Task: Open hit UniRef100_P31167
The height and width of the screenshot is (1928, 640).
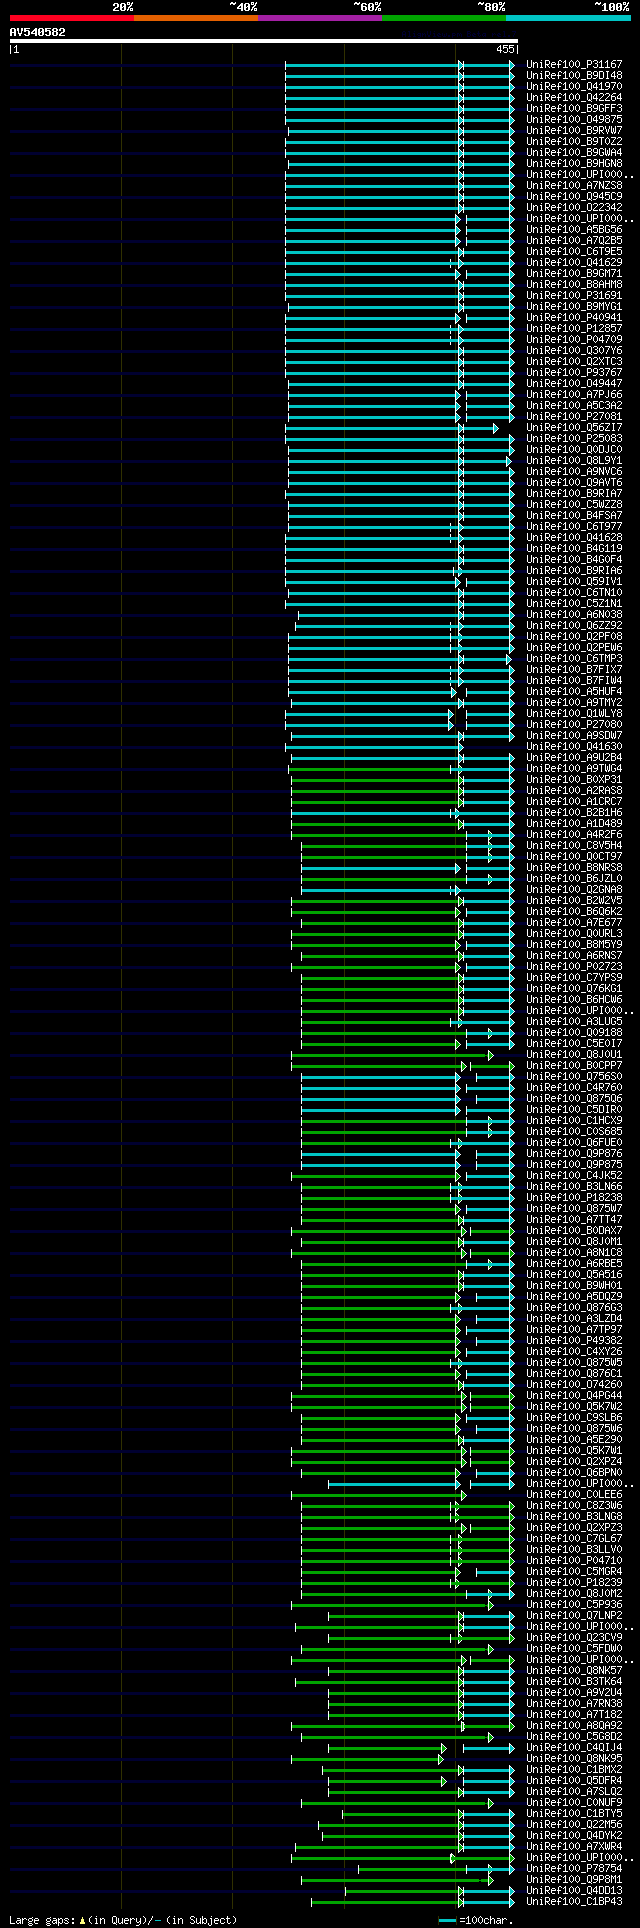Action: [574, 64]
